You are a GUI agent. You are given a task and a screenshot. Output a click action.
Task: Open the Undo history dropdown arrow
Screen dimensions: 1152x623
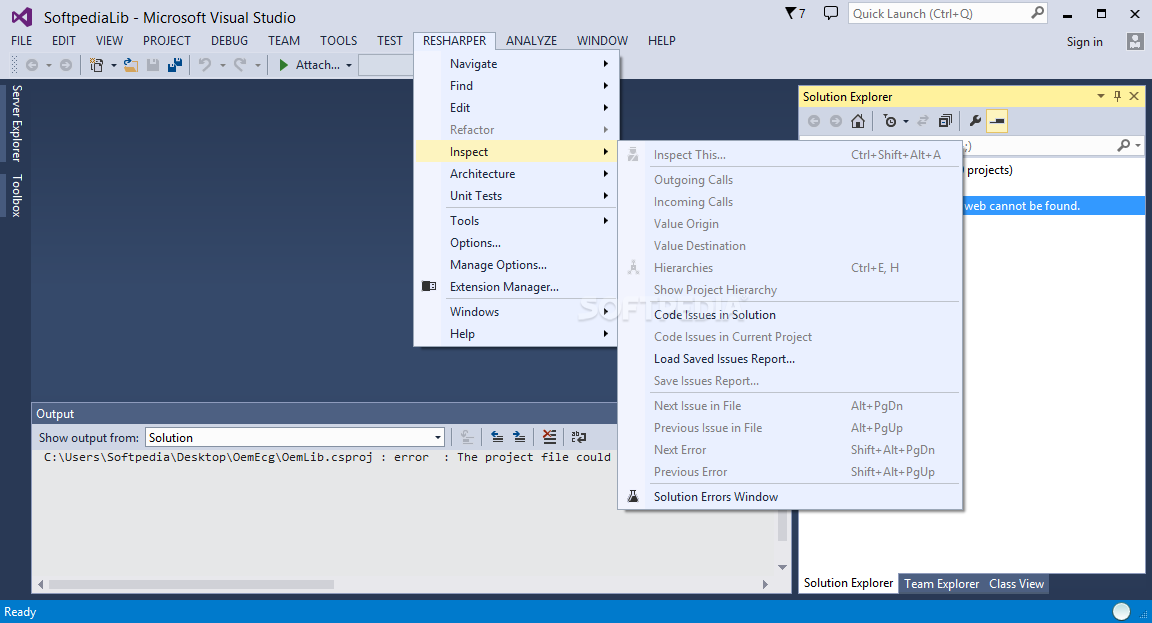(223, 65)
